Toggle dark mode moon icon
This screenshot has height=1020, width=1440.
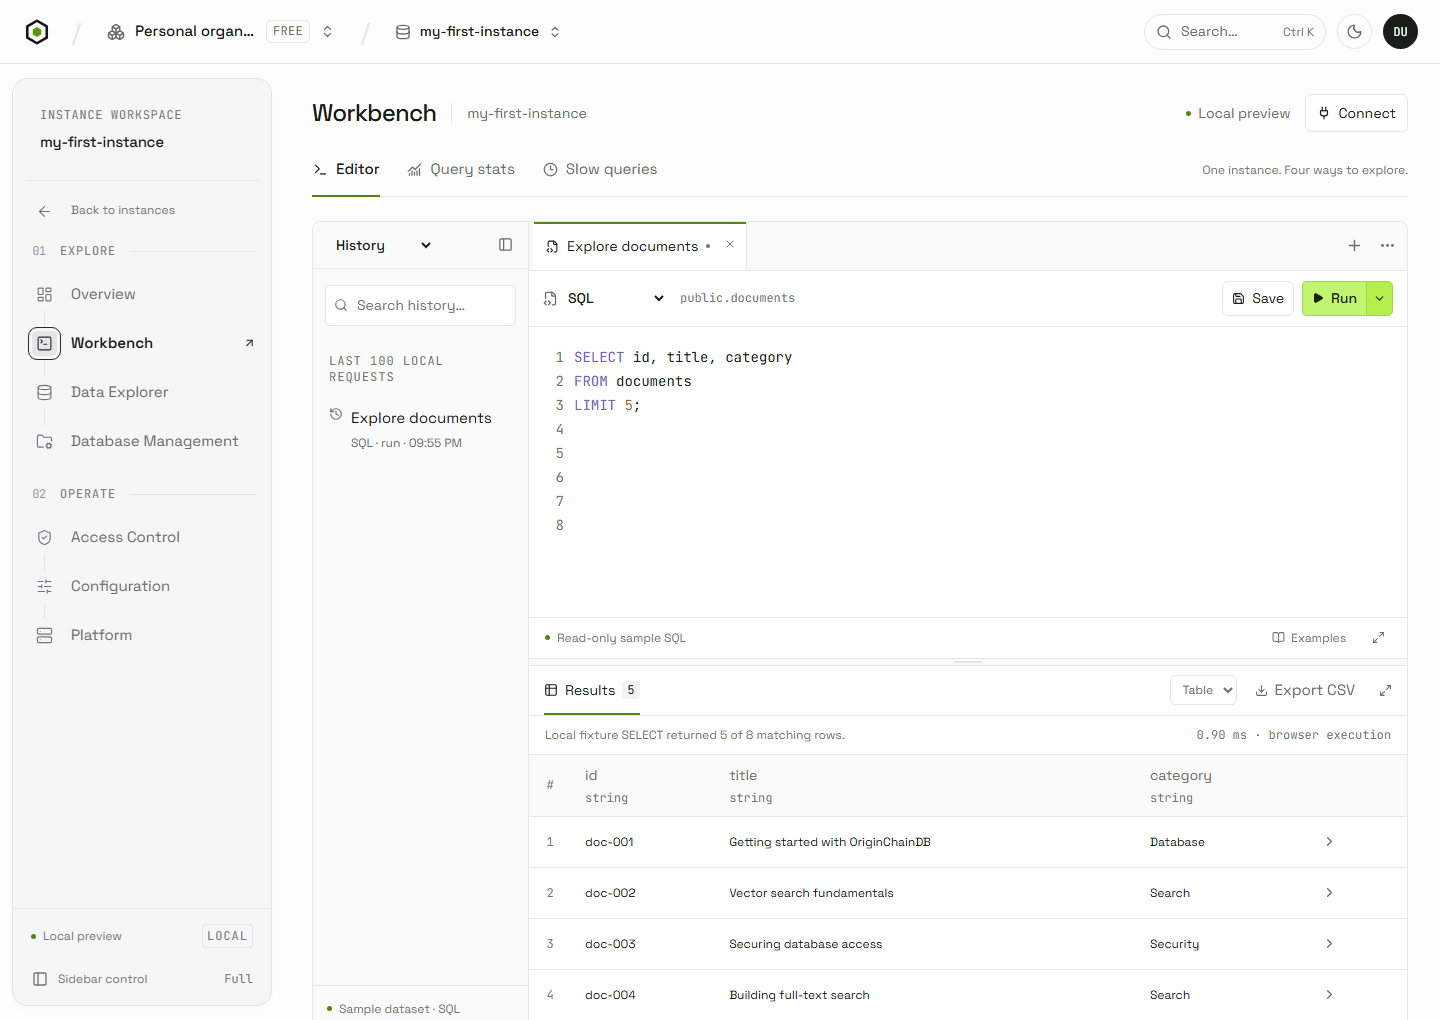(x=1354, y=32)
